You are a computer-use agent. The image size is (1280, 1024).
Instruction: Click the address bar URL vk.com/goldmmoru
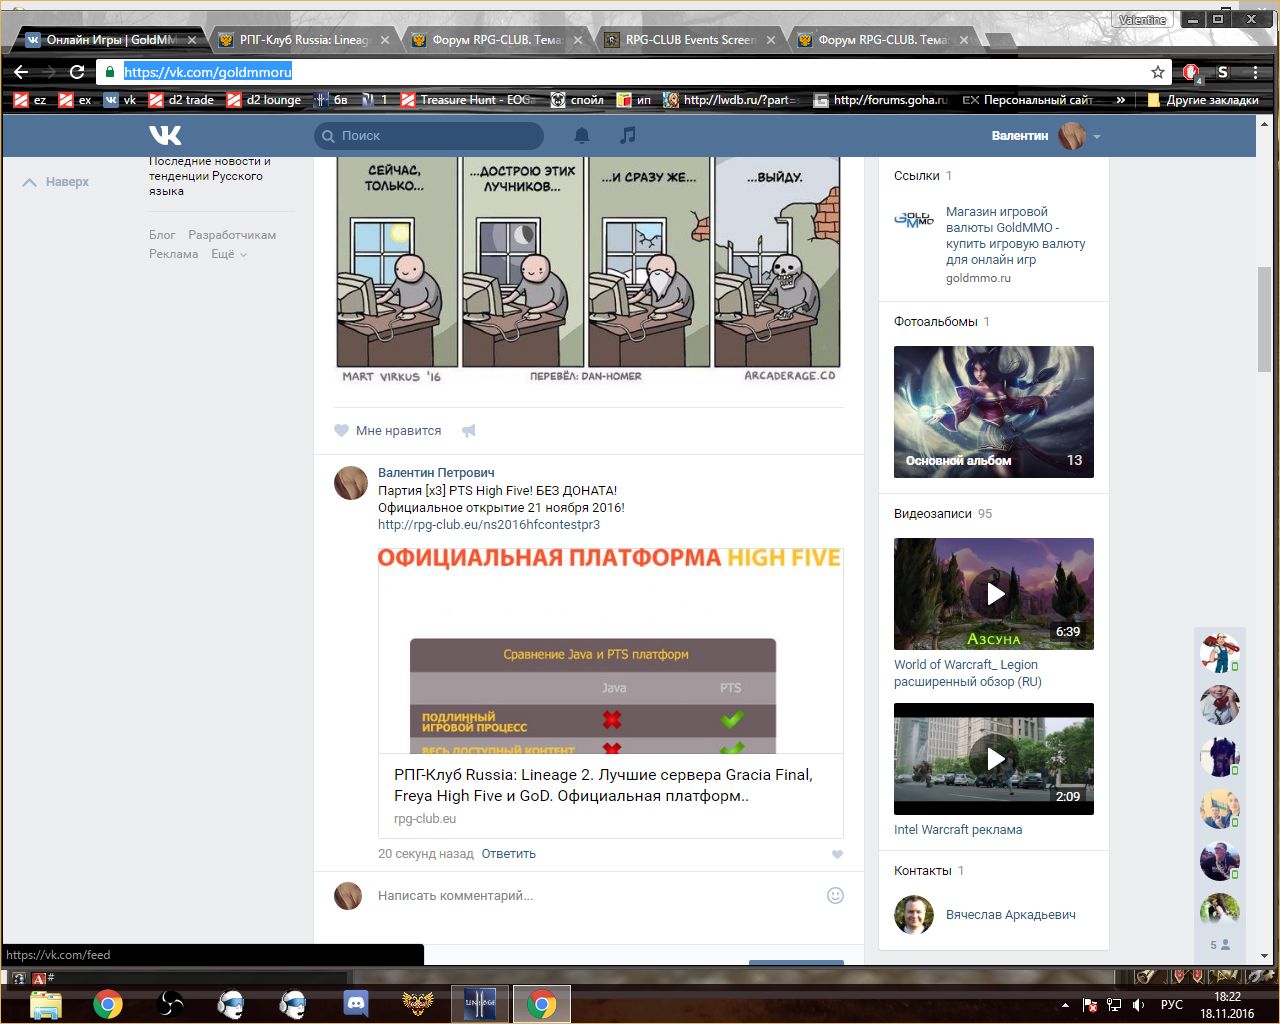(208, 72)
